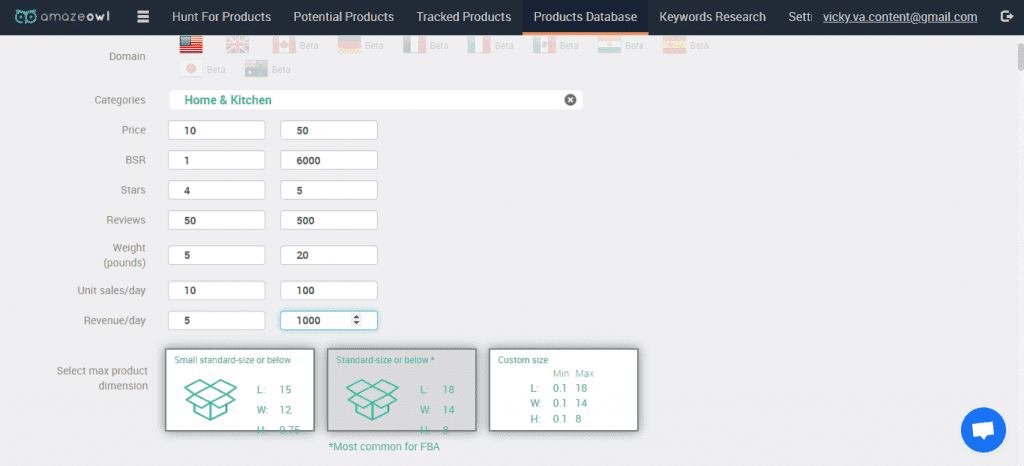Open the Hunt For Products tab

click(x=221, y=17)
